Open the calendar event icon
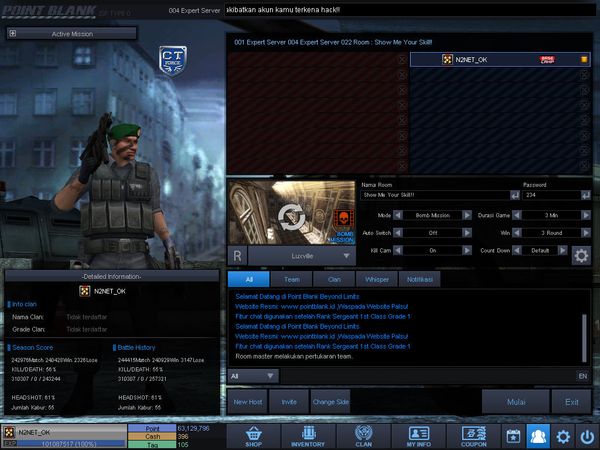 pos(513,436)
